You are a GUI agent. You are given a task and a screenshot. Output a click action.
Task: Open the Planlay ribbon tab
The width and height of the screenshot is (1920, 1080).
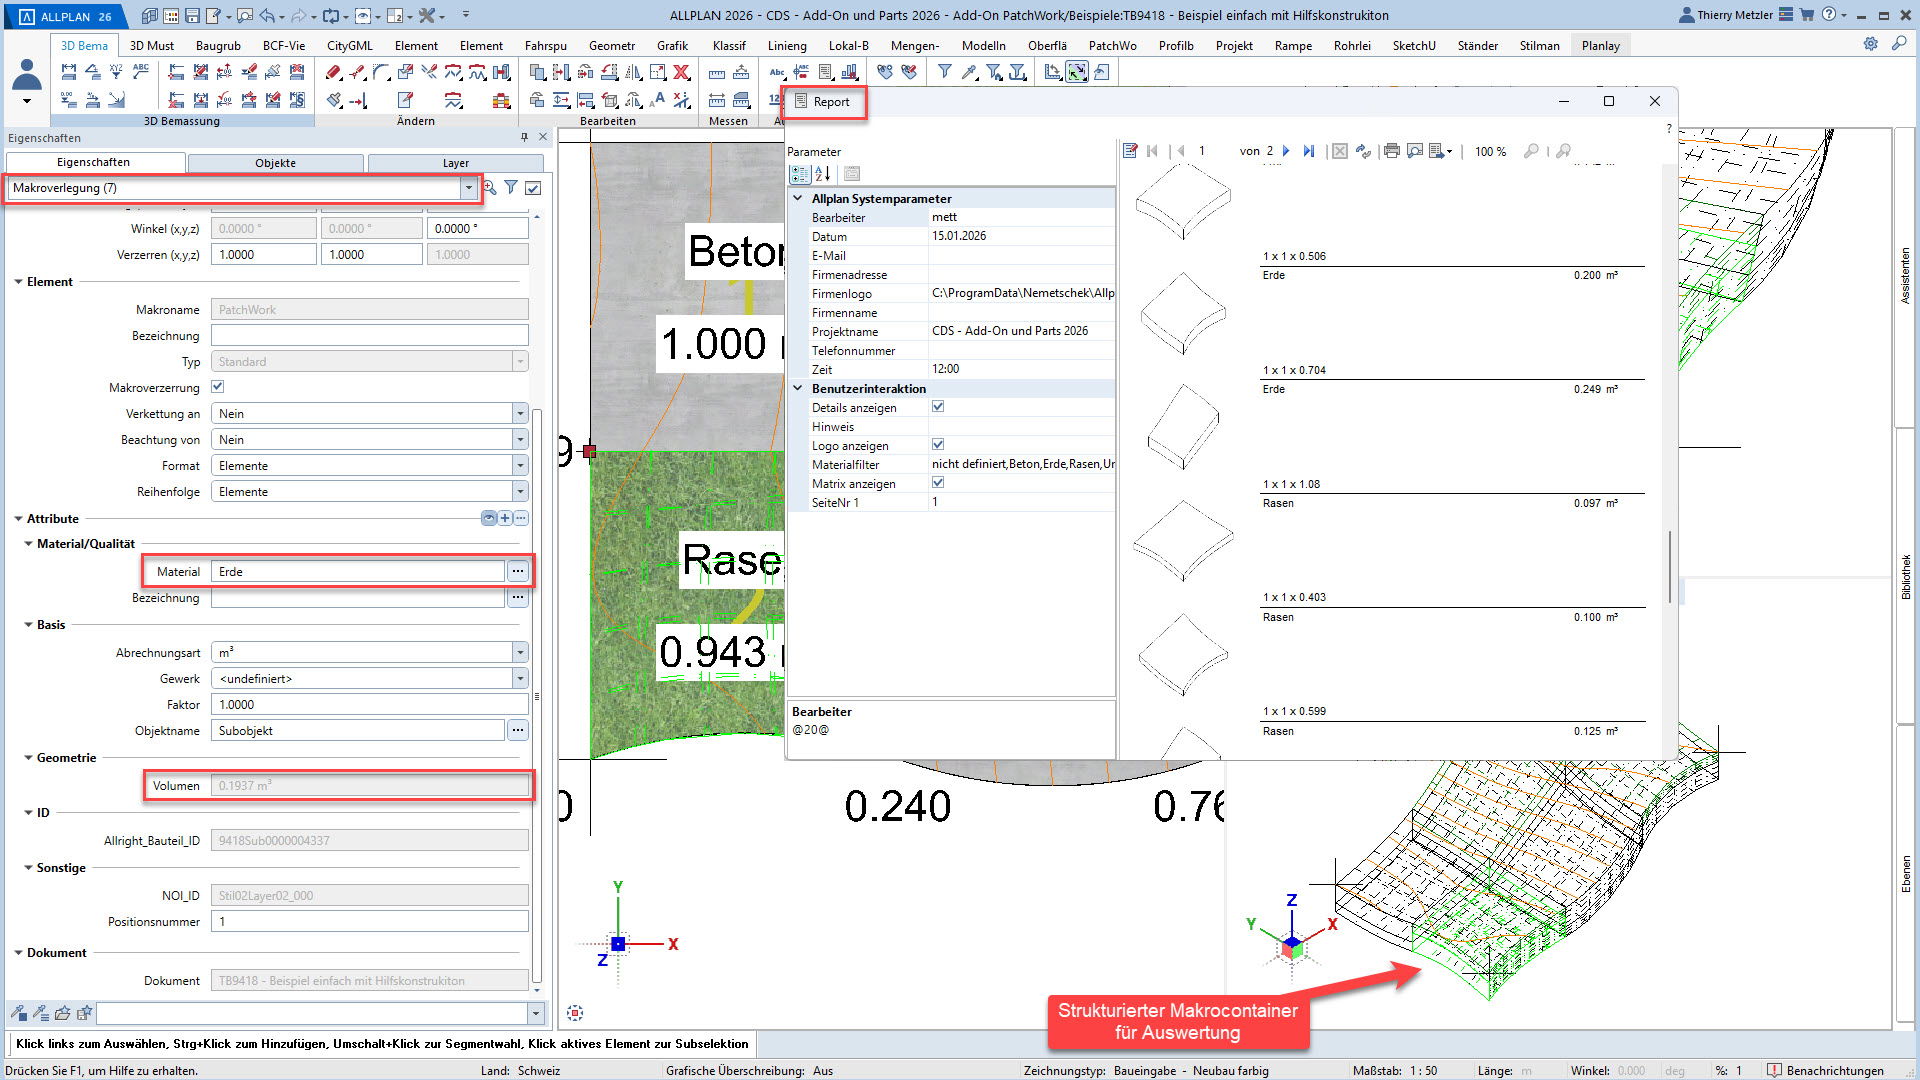[1600, 45]
